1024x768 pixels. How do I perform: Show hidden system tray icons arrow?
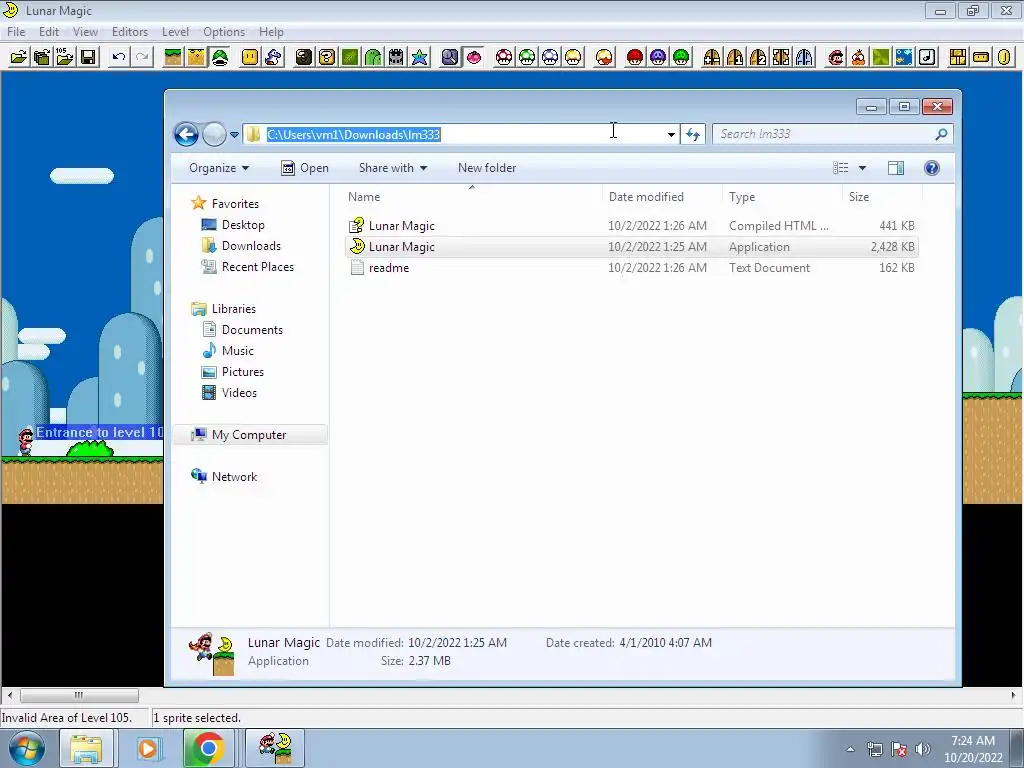[x=850, y=749]
